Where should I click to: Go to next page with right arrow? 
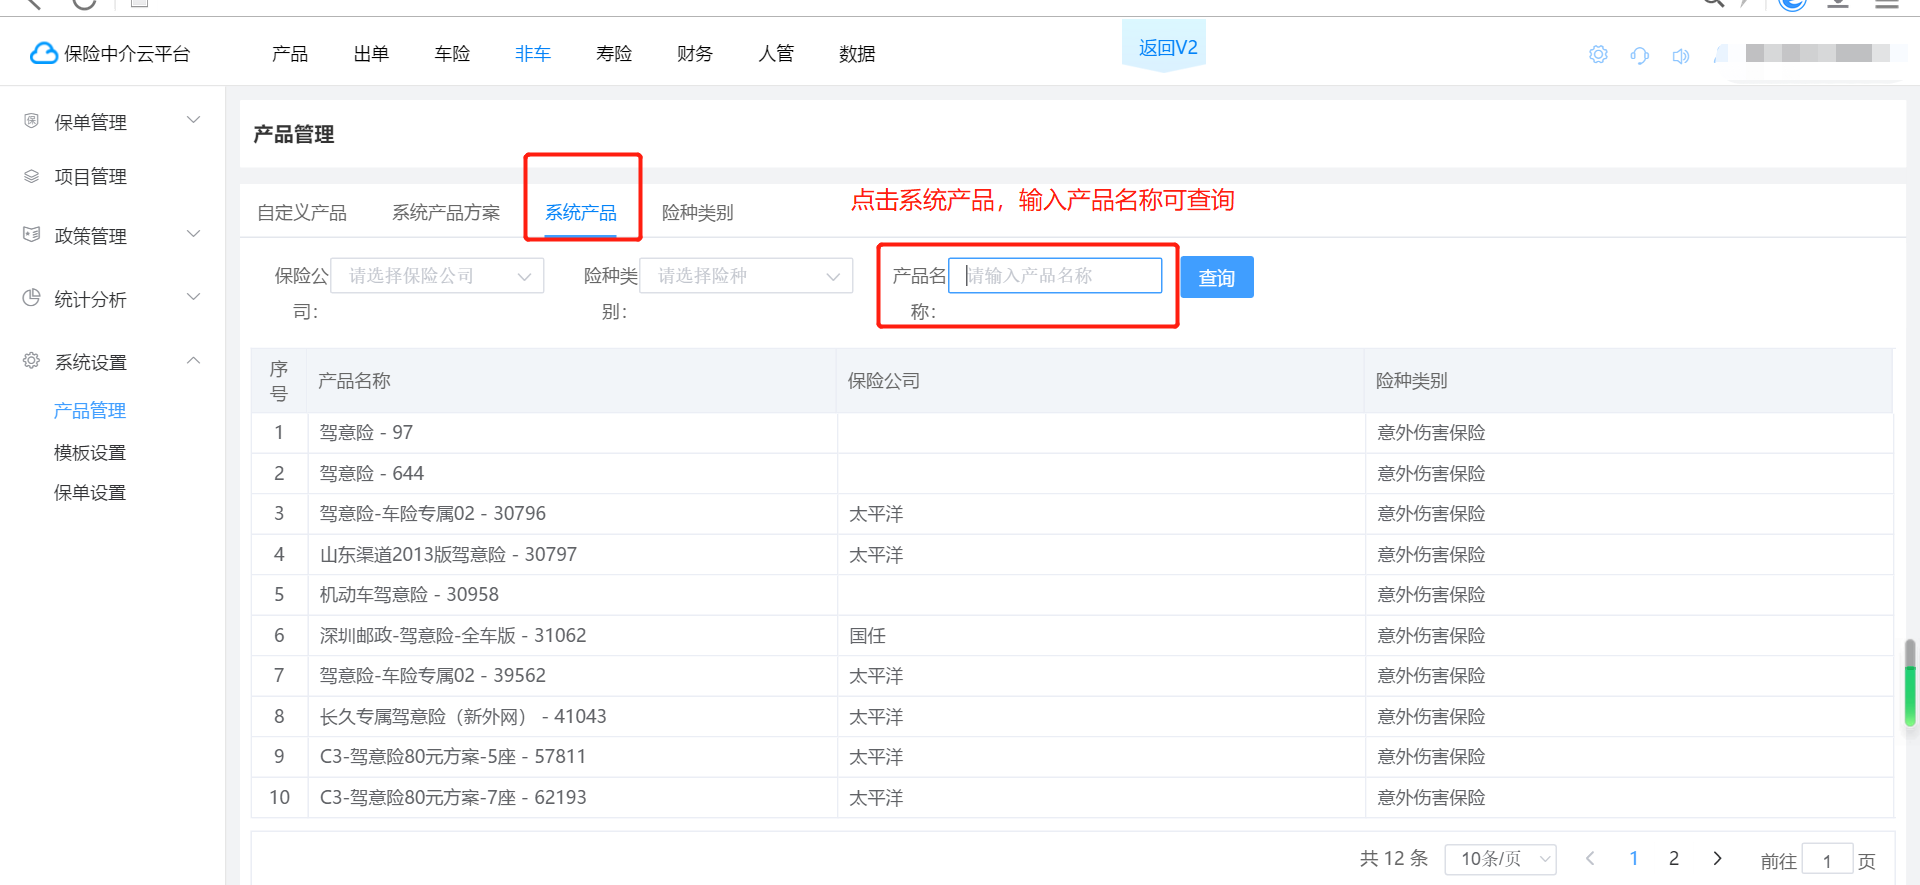point(1717,858)
